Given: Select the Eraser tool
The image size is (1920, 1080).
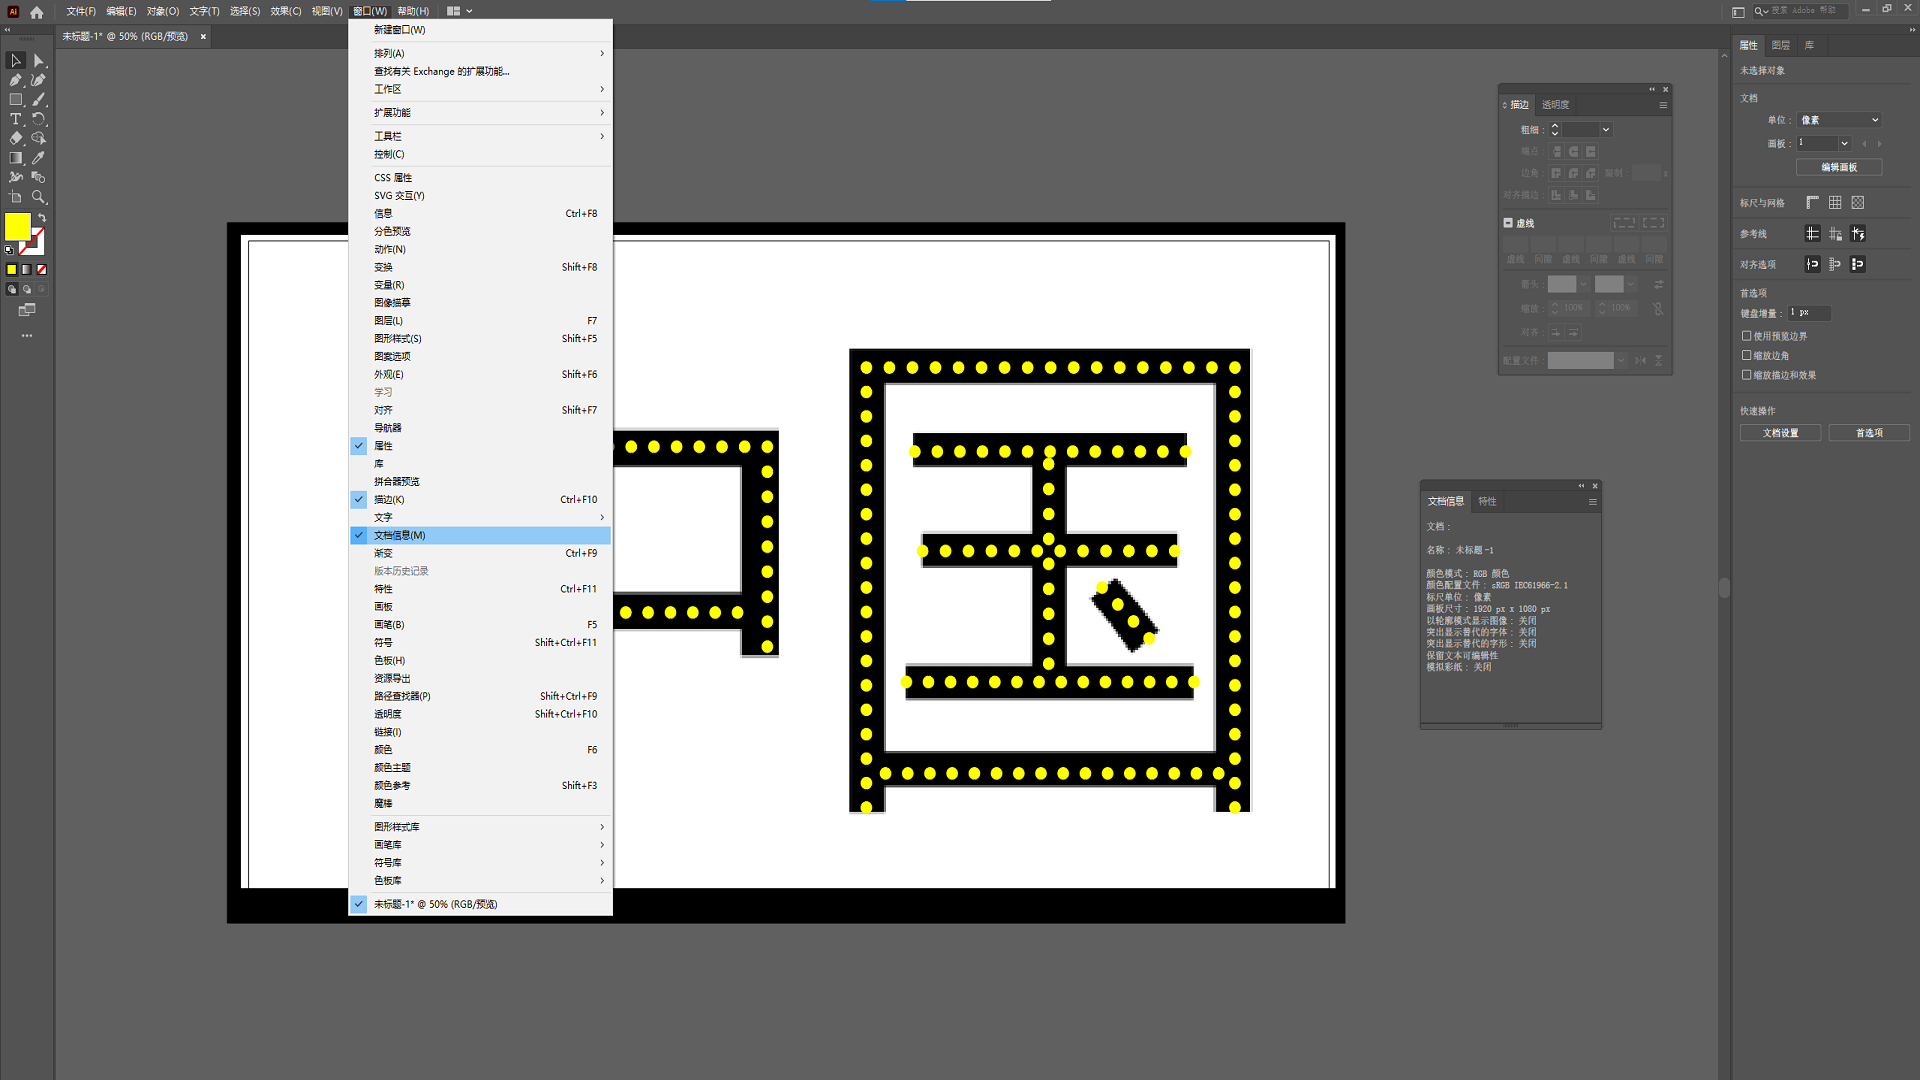Looking at the screenshot, I should click(x=15, y=139).
